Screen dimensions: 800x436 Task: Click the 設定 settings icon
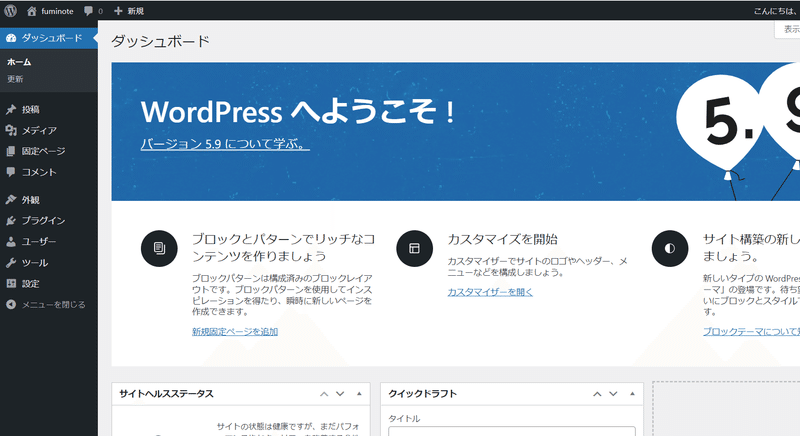(x=11, y=284)
